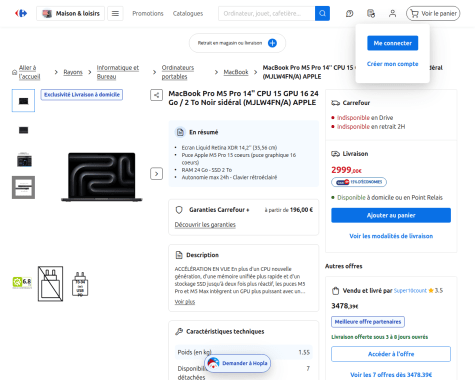This screenshot has width=475, height=380.
Task: Click the 3.5 star rating
Action: (436, 291)
